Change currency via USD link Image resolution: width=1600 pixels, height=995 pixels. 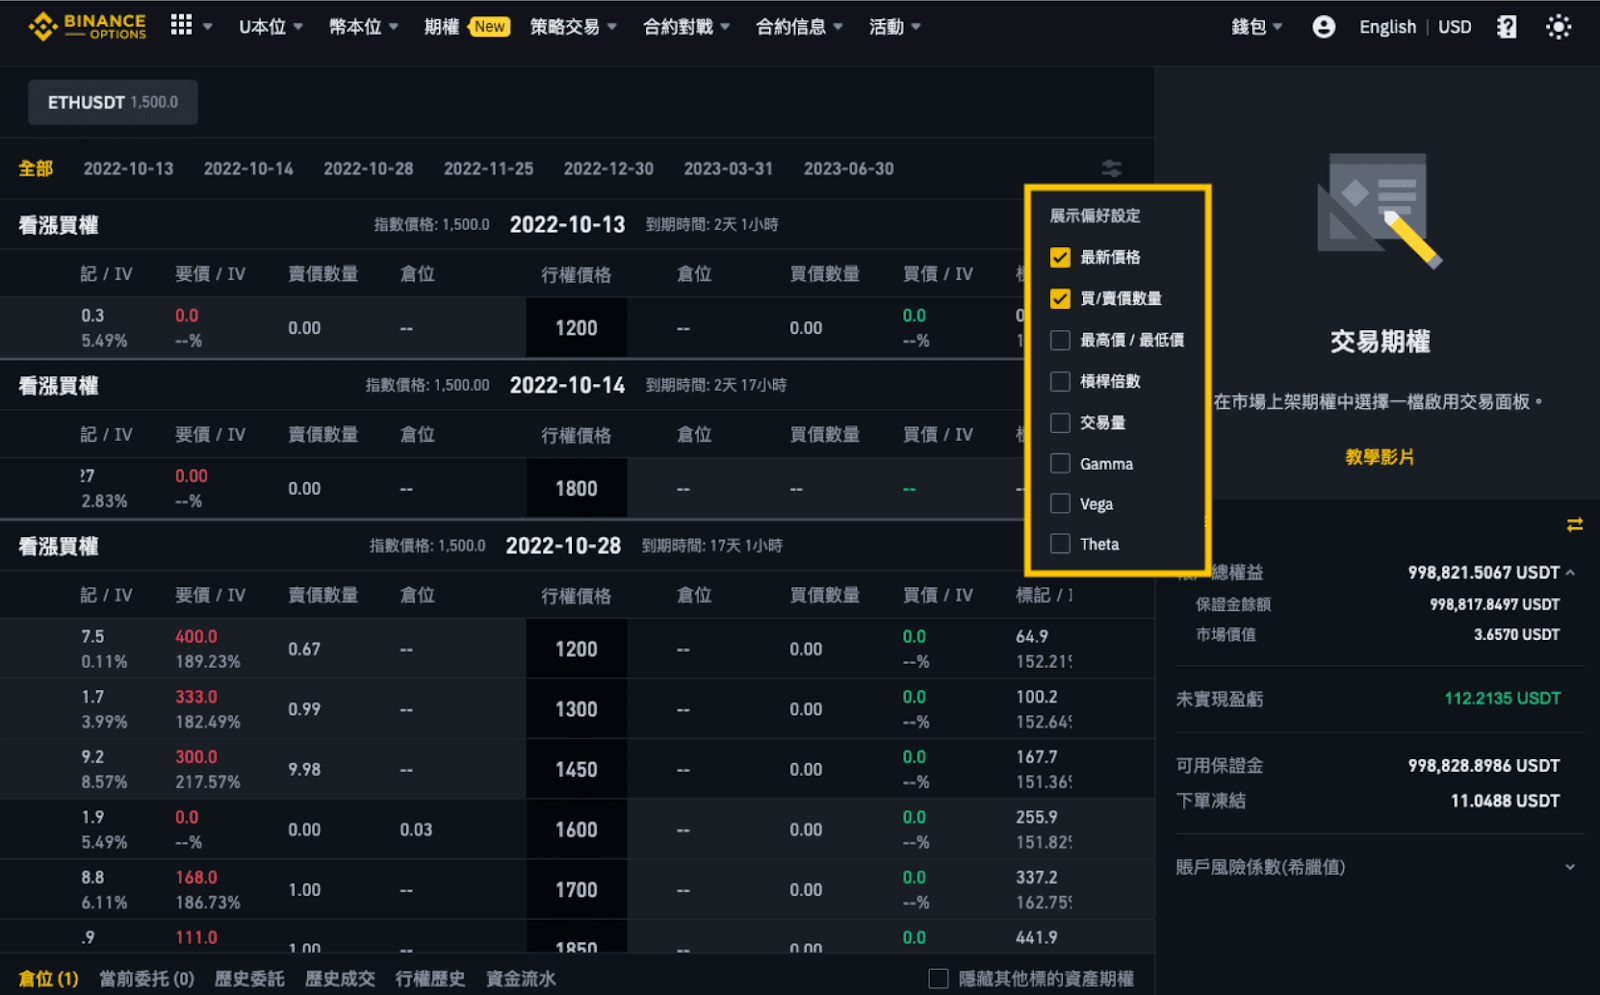pyautogui.click(x=1454, y=27)
